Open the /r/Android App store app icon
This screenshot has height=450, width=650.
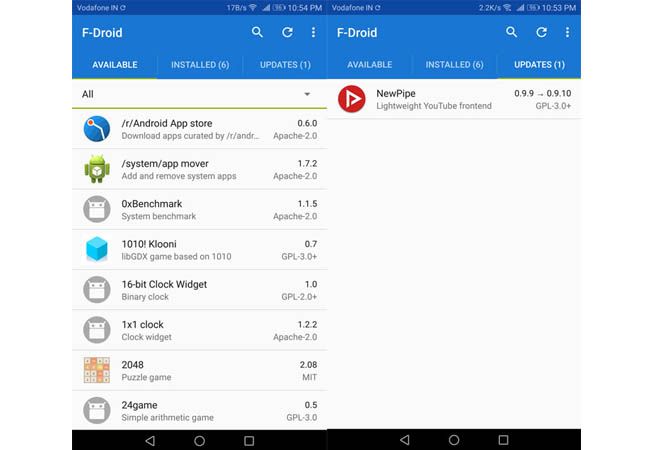point(97,129)
